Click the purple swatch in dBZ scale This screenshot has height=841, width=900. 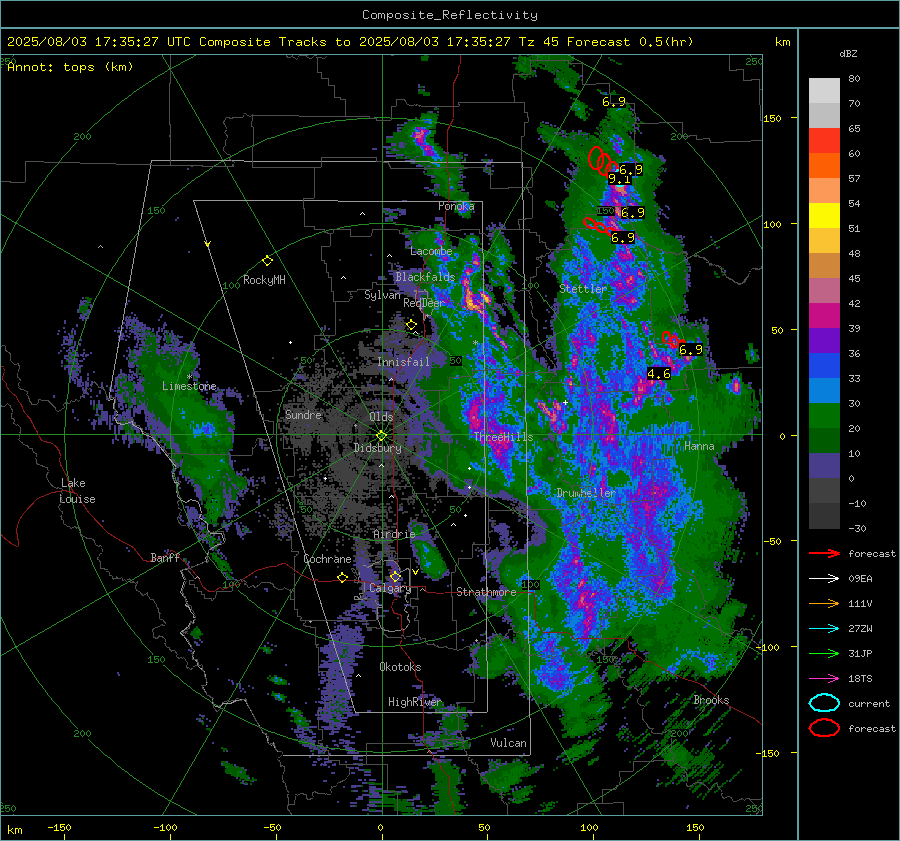click(824, 341)
